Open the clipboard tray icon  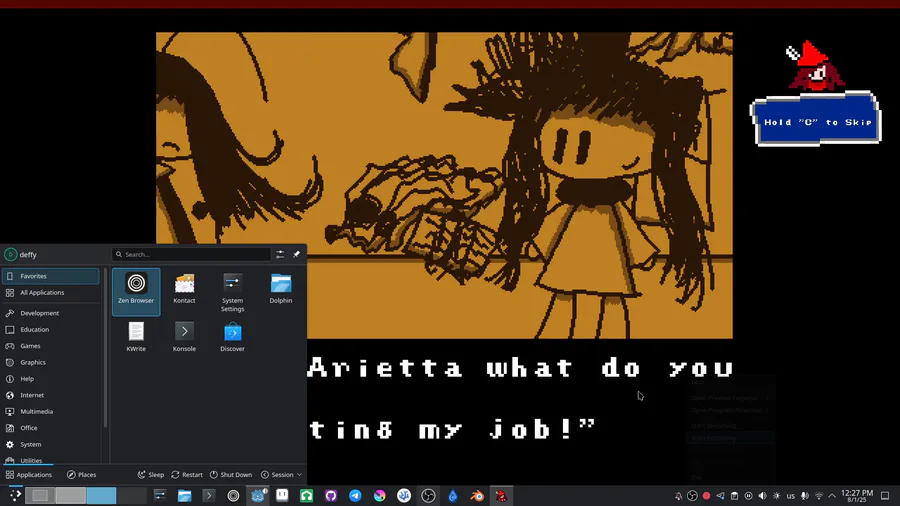pos(734,496)
